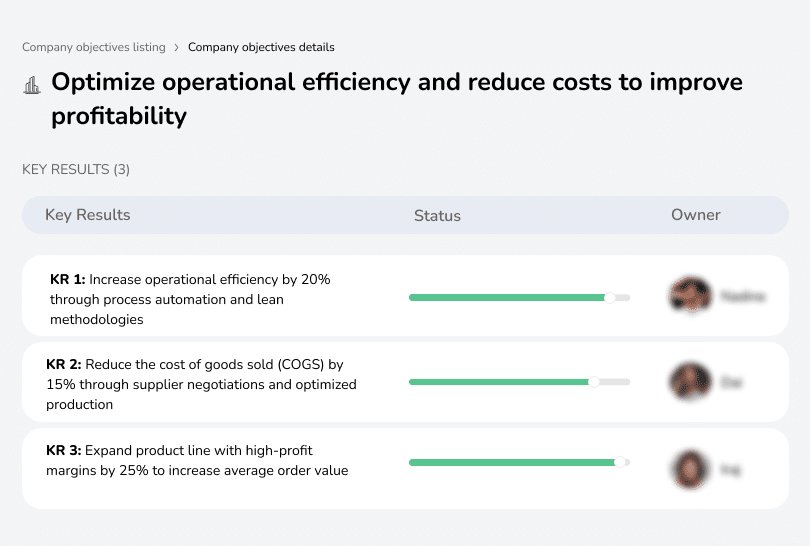Click the Owner column header

pos(695,215)
